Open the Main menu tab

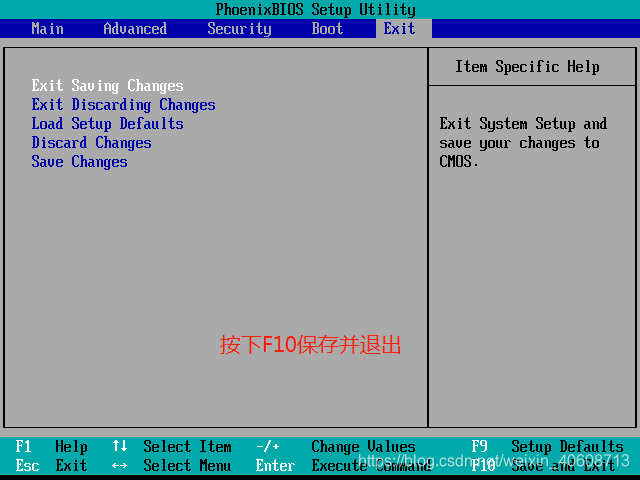(x=47, y=29)
